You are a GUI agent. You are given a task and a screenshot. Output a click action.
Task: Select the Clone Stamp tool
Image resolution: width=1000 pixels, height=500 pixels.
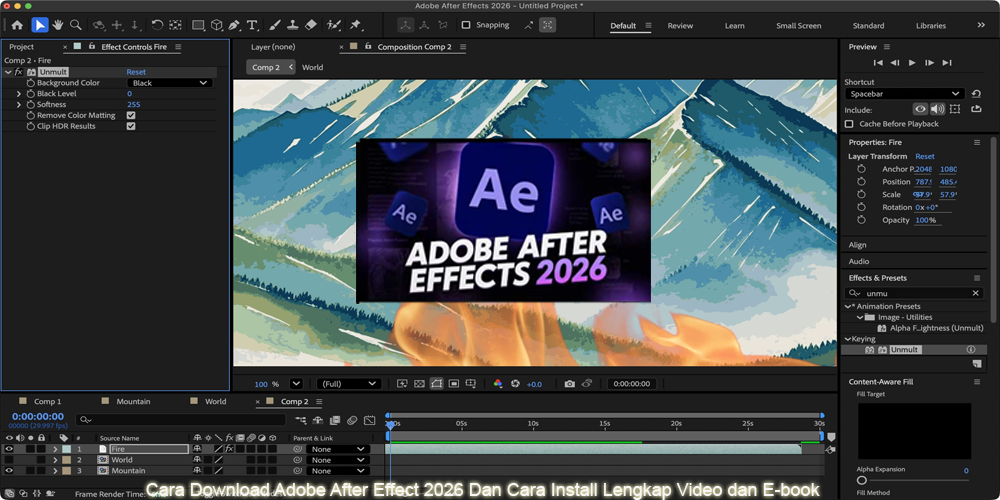pyautogui.click(x=293, y=26)
